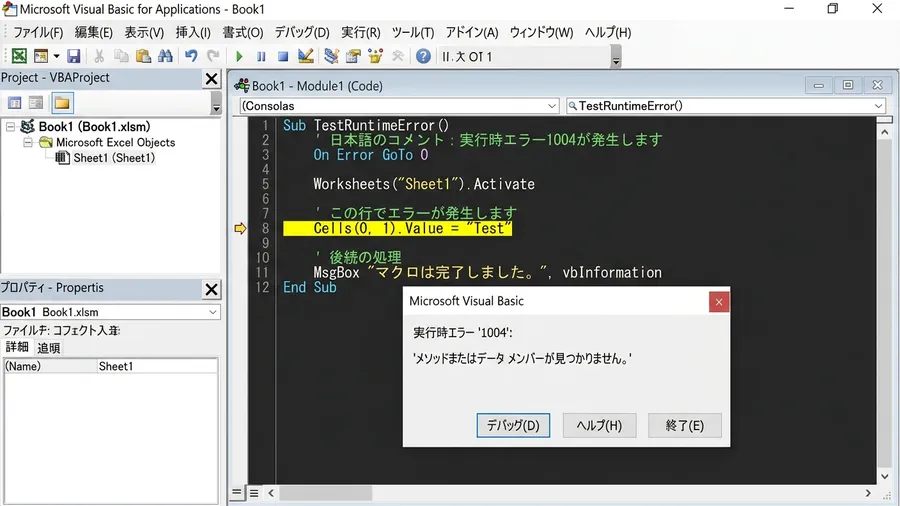900x506 pixels.
Task: Click the Paste clipboard icon
Action: tap(143, 56)
